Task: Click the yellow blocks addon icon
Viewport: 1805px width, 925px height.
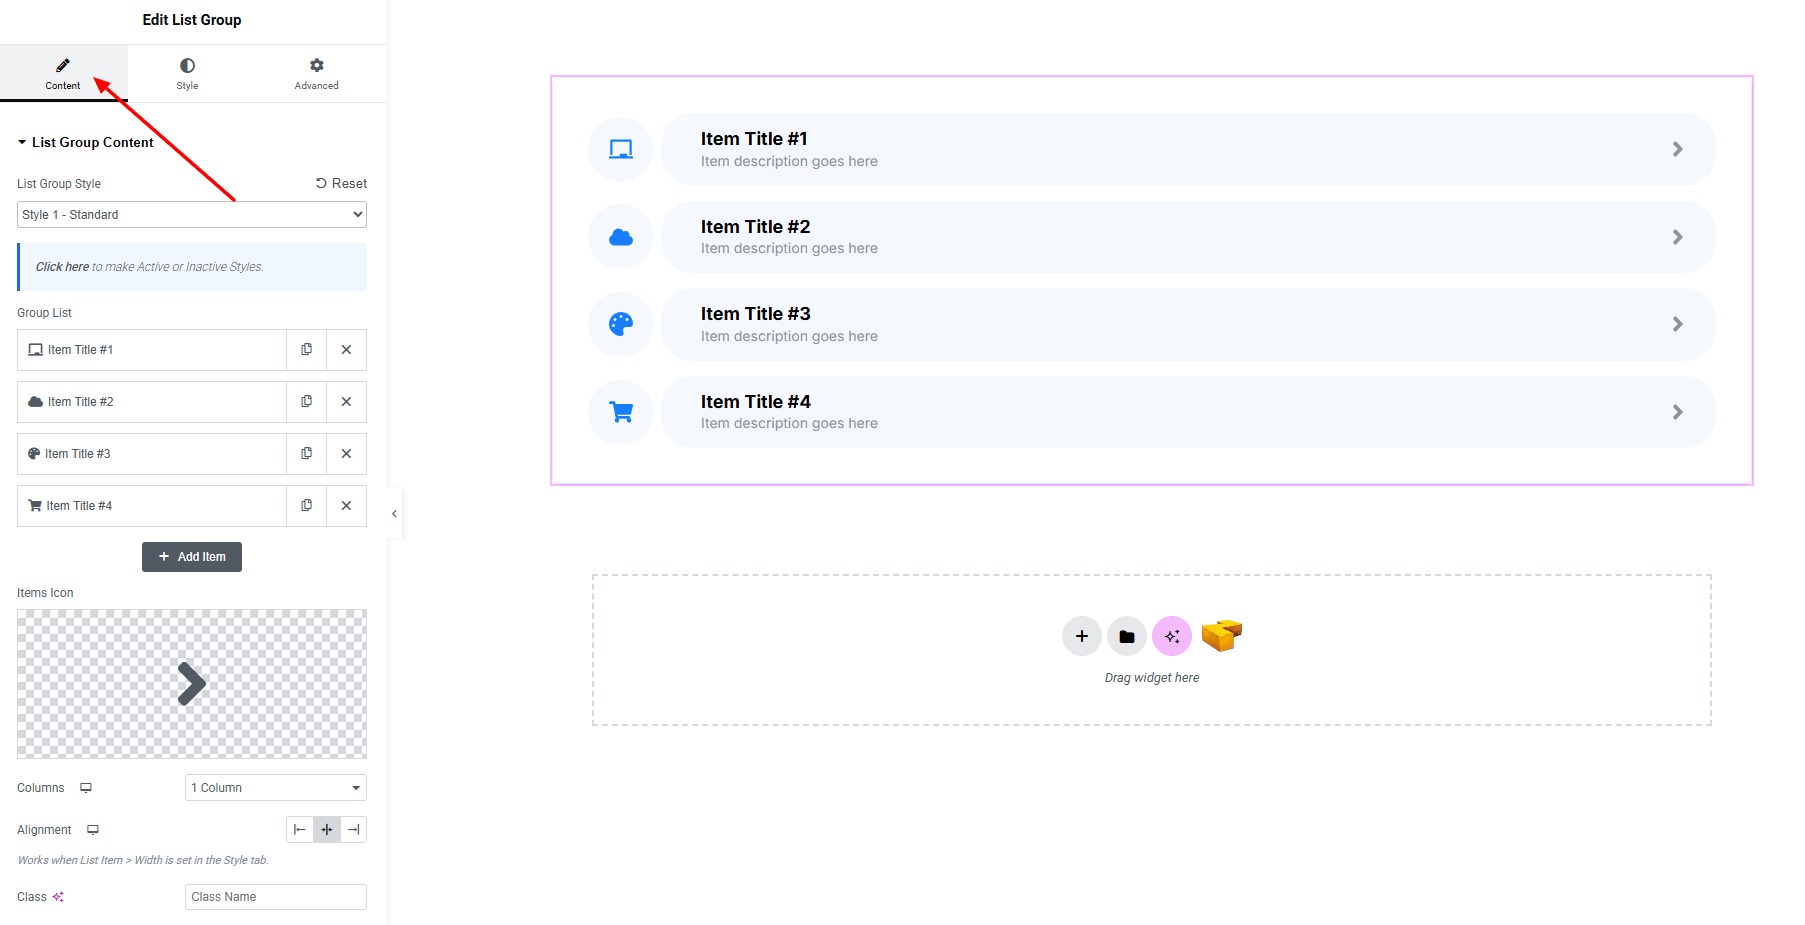Action: click(1221, 635)
